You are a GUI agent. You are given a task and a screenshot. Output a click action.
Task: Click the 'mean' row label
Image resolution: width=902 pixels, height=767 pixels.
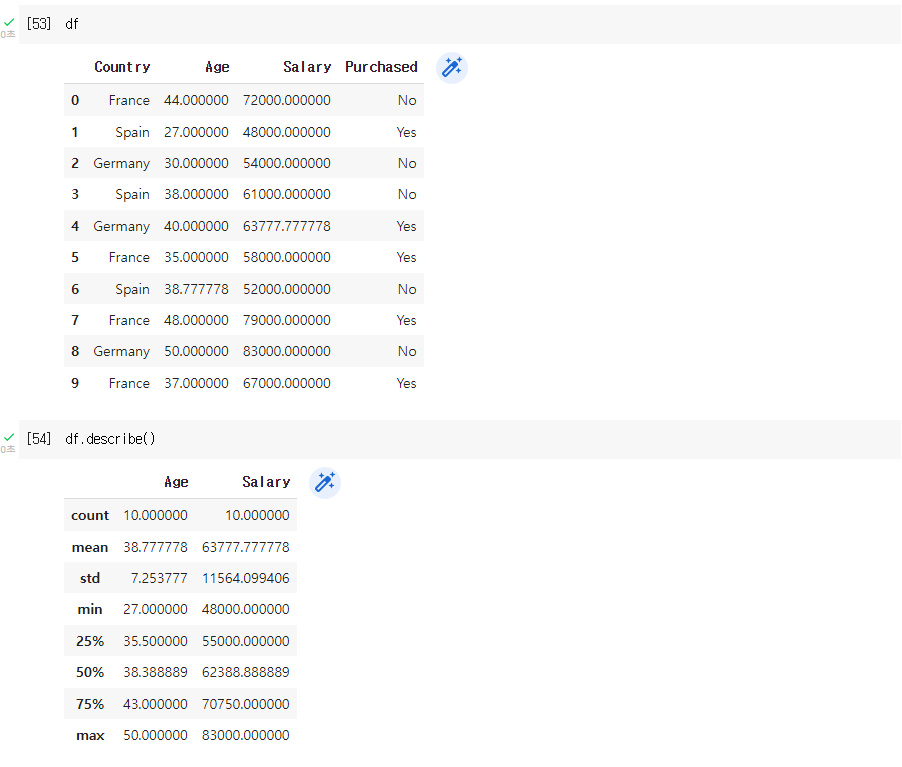[90, 548]
